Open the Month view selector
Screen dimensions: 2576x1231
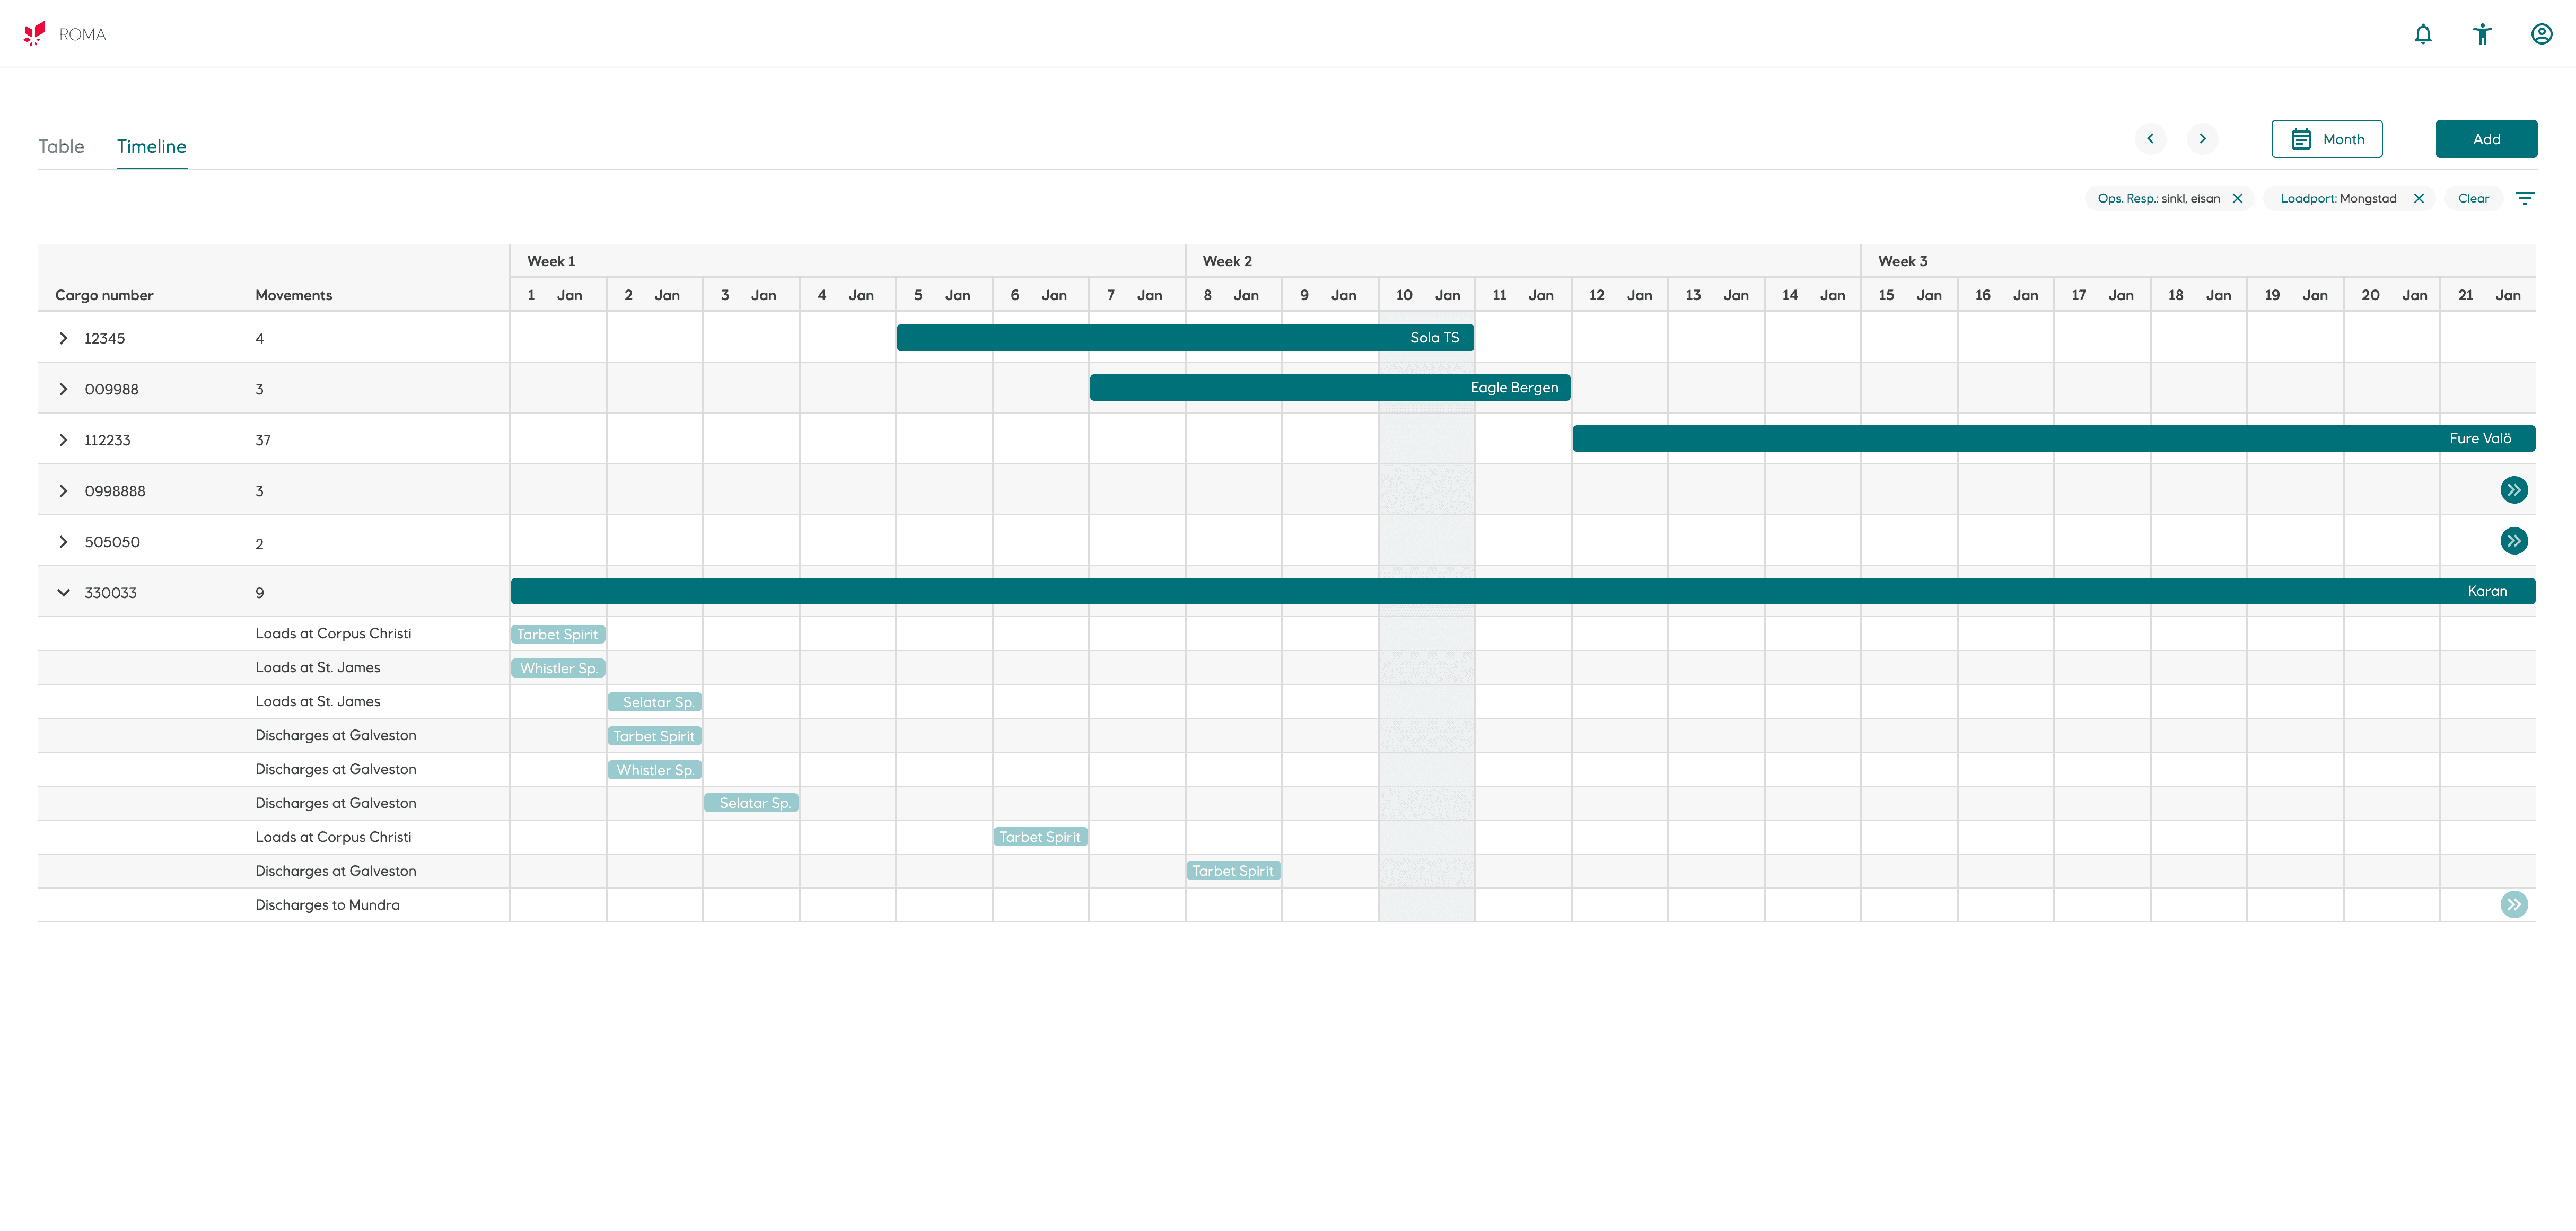click(2326, 139)
